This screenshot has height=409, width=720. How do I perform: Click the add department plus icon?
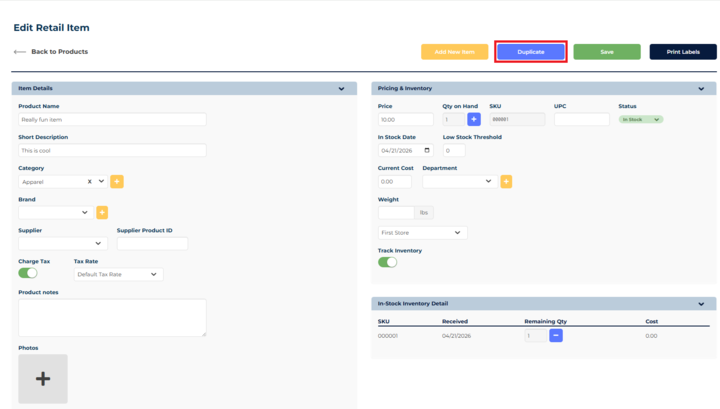[506, 181]
